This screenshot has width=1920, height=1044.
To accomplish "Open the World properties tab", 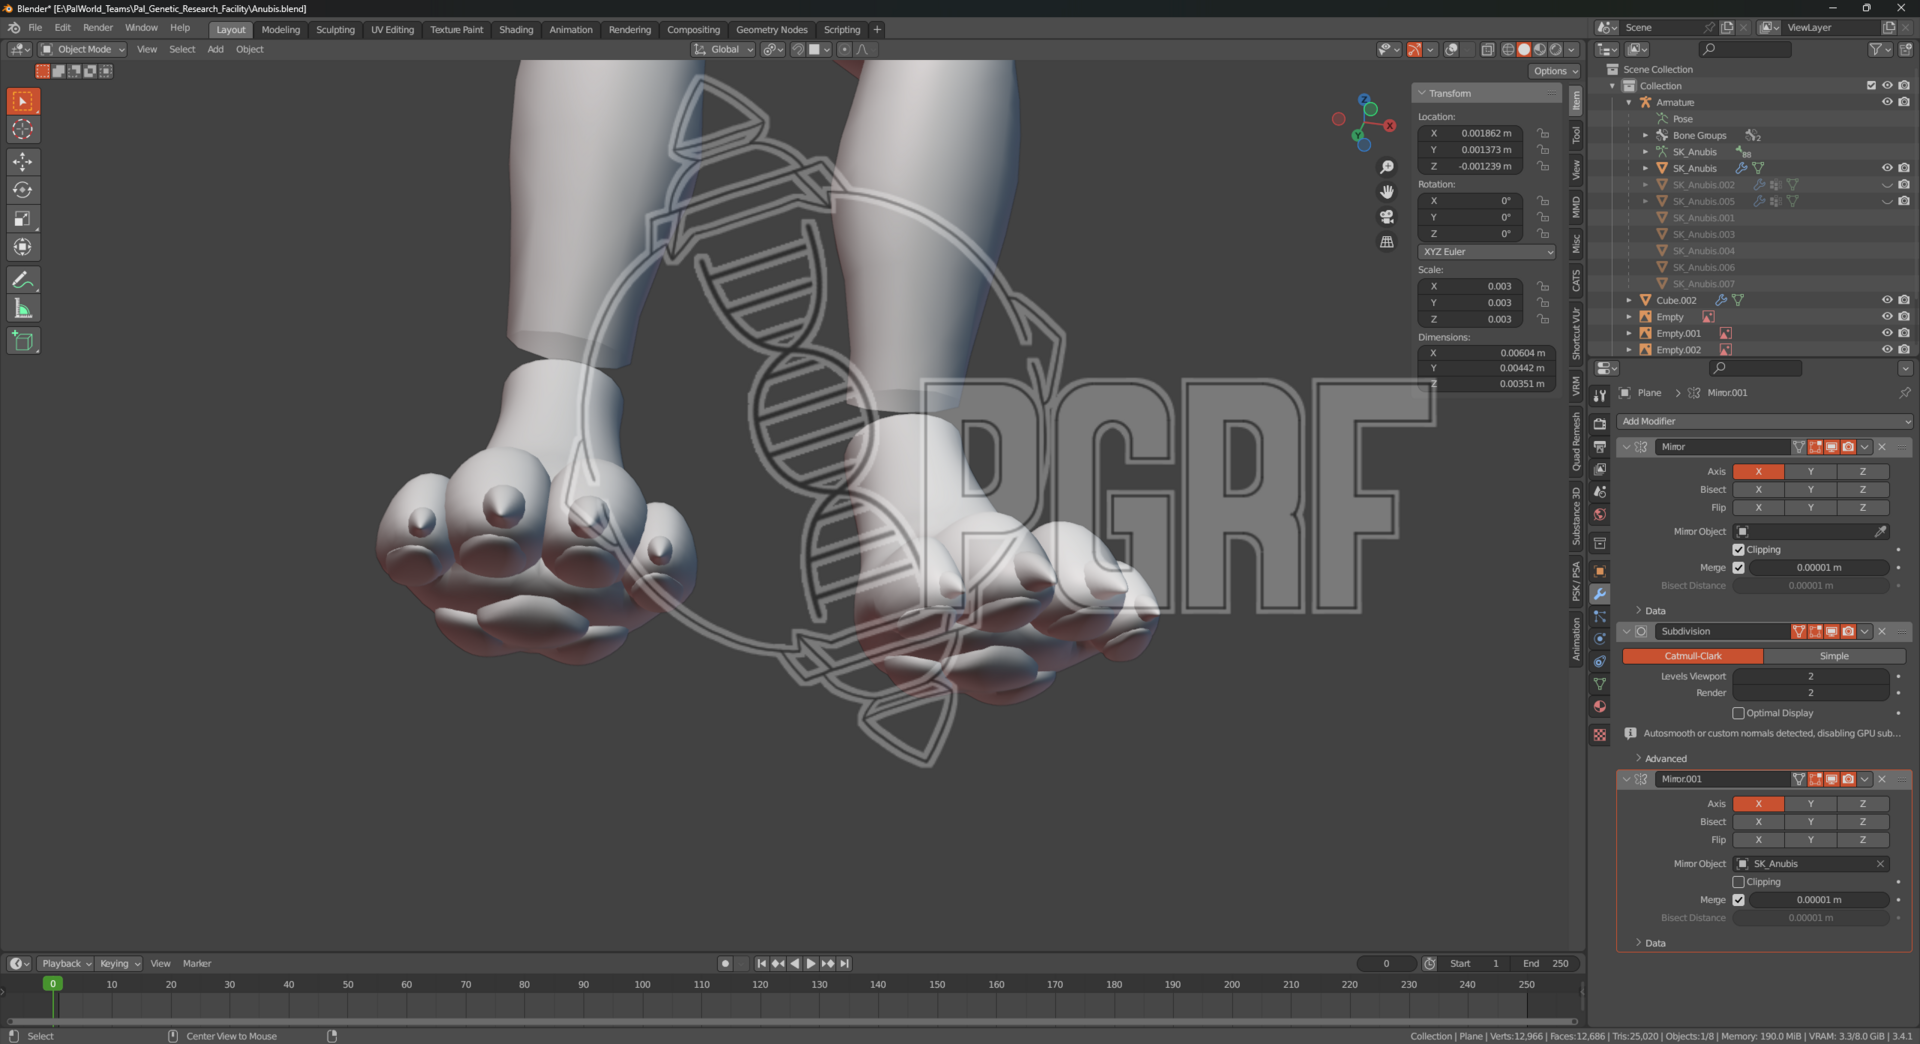I will point(1600,515).
